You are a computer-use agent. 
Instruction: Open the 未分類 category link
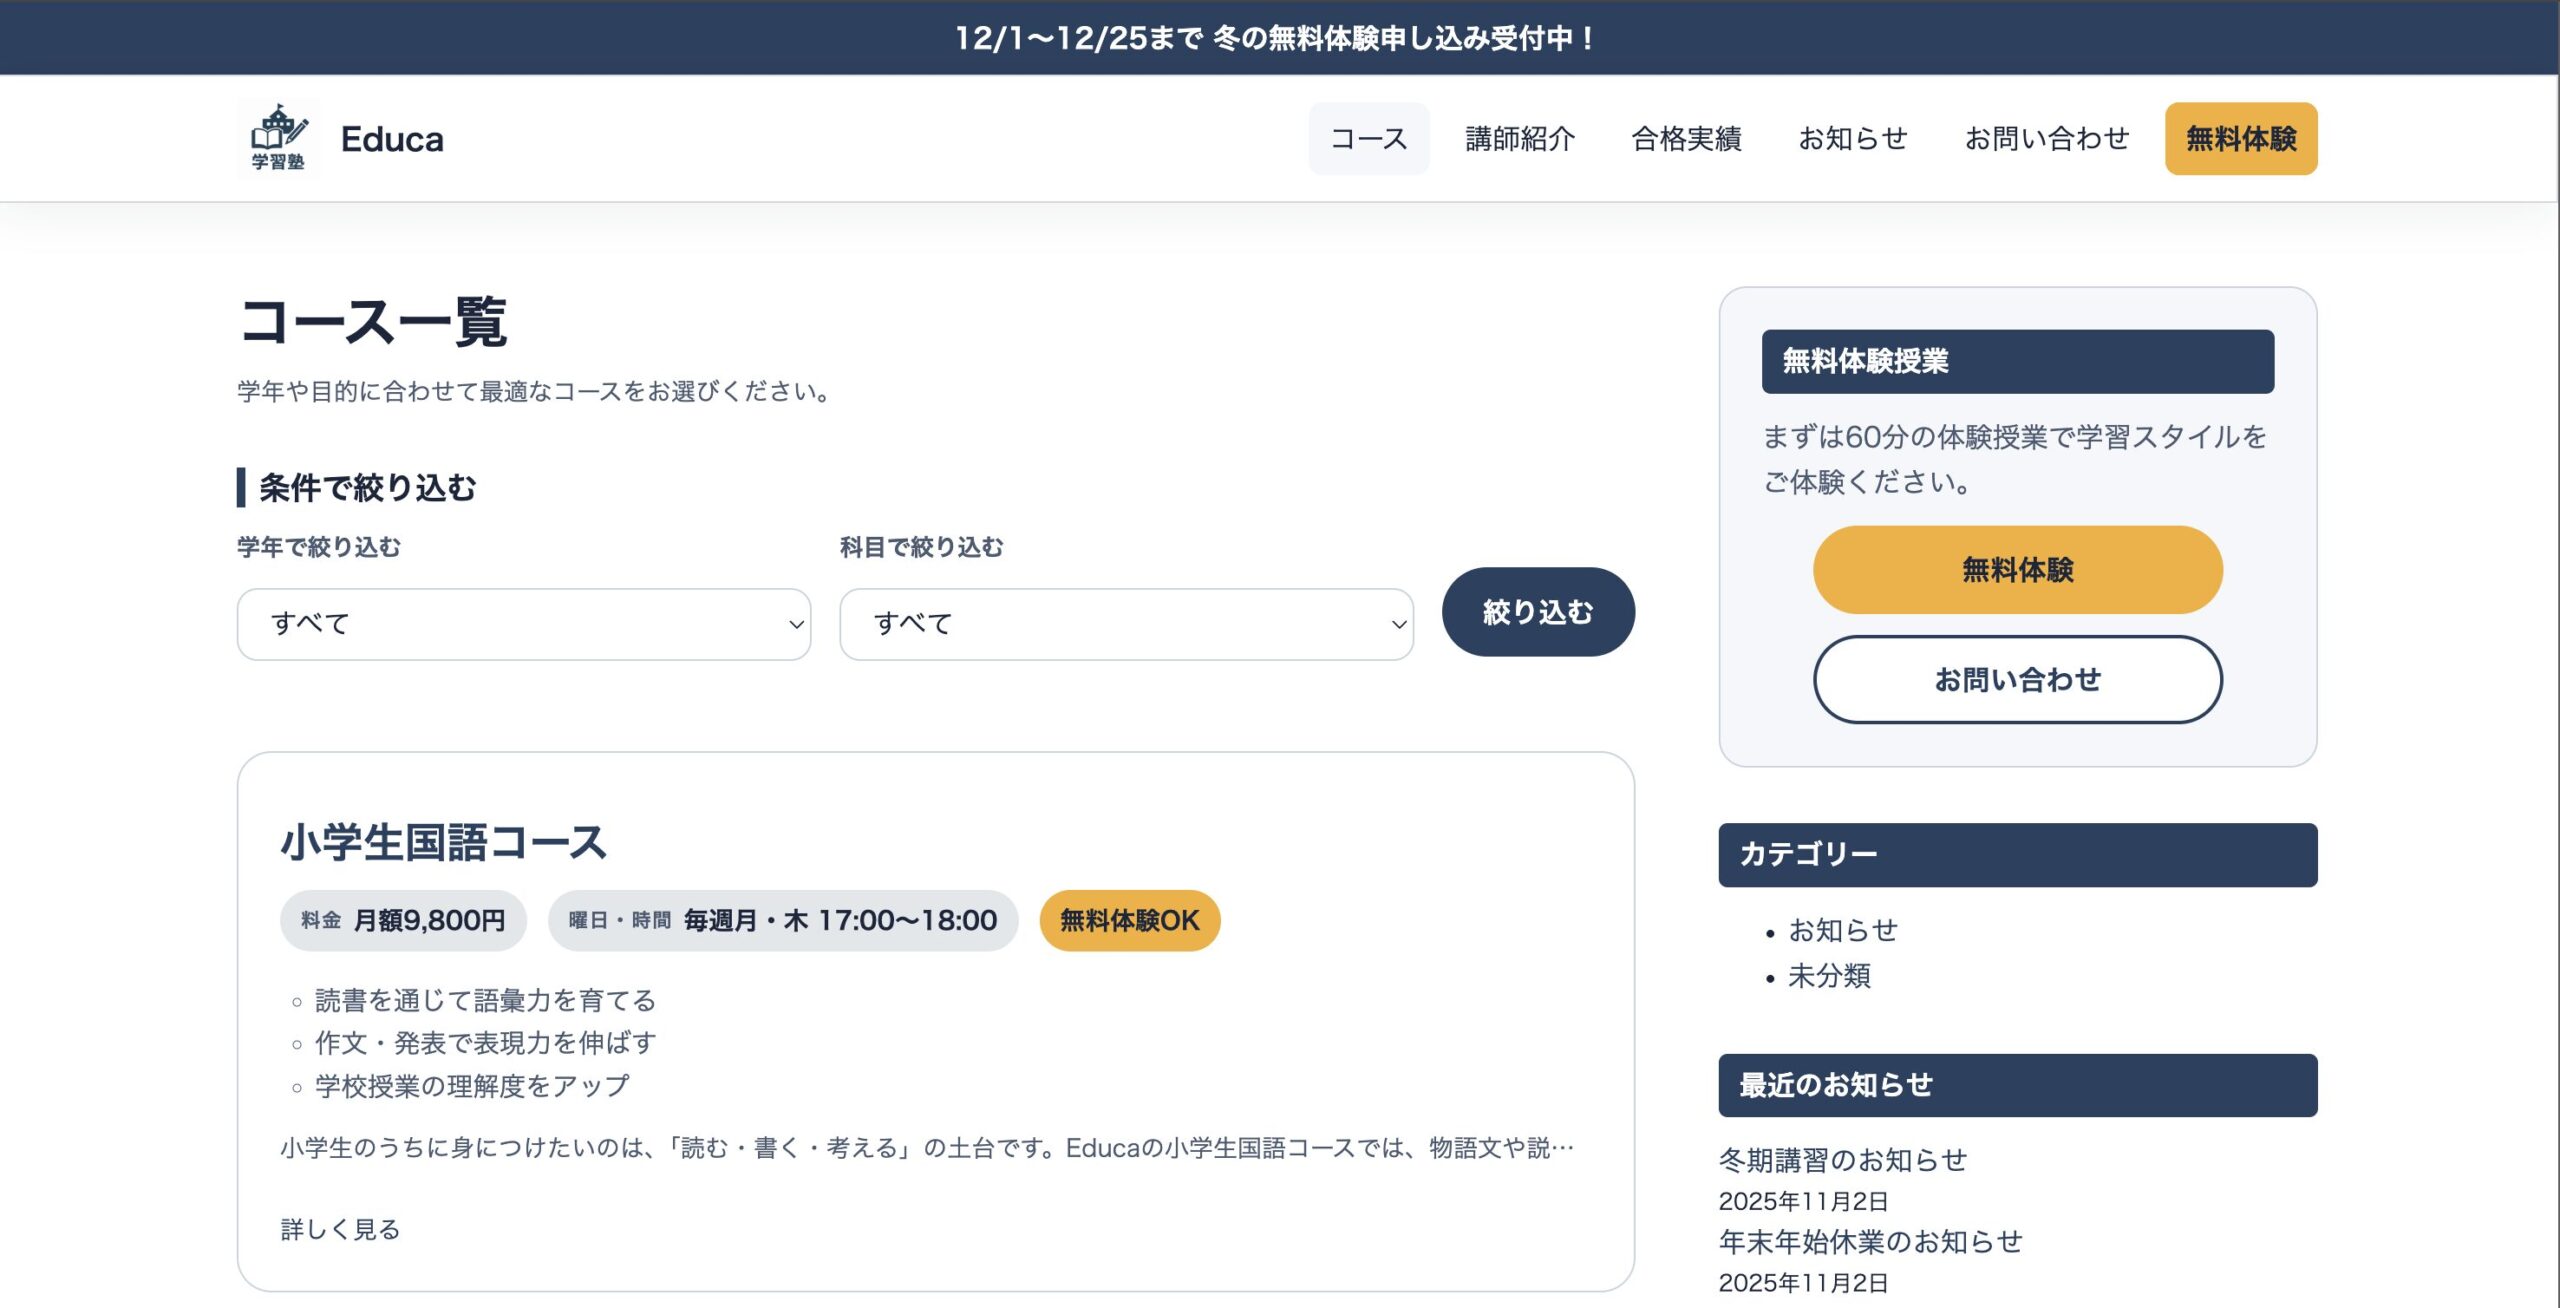tap(1829, 975)
